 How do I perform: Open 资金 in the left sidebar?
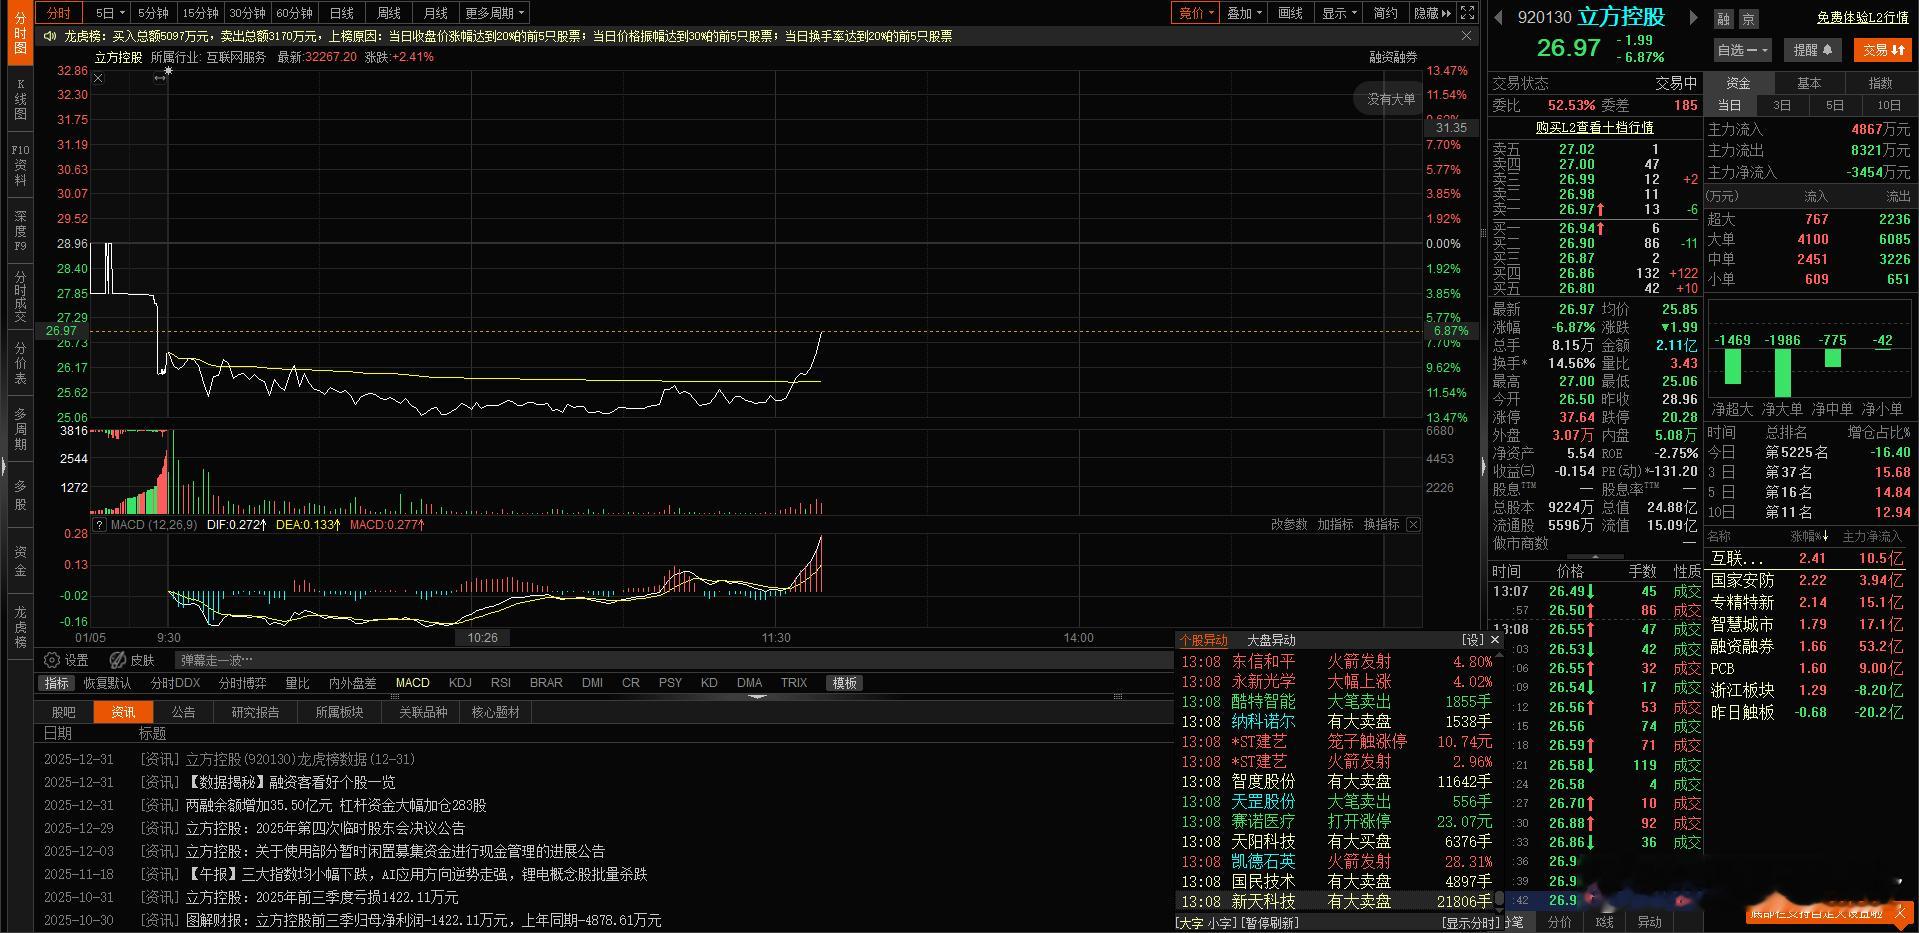[20, 561]
